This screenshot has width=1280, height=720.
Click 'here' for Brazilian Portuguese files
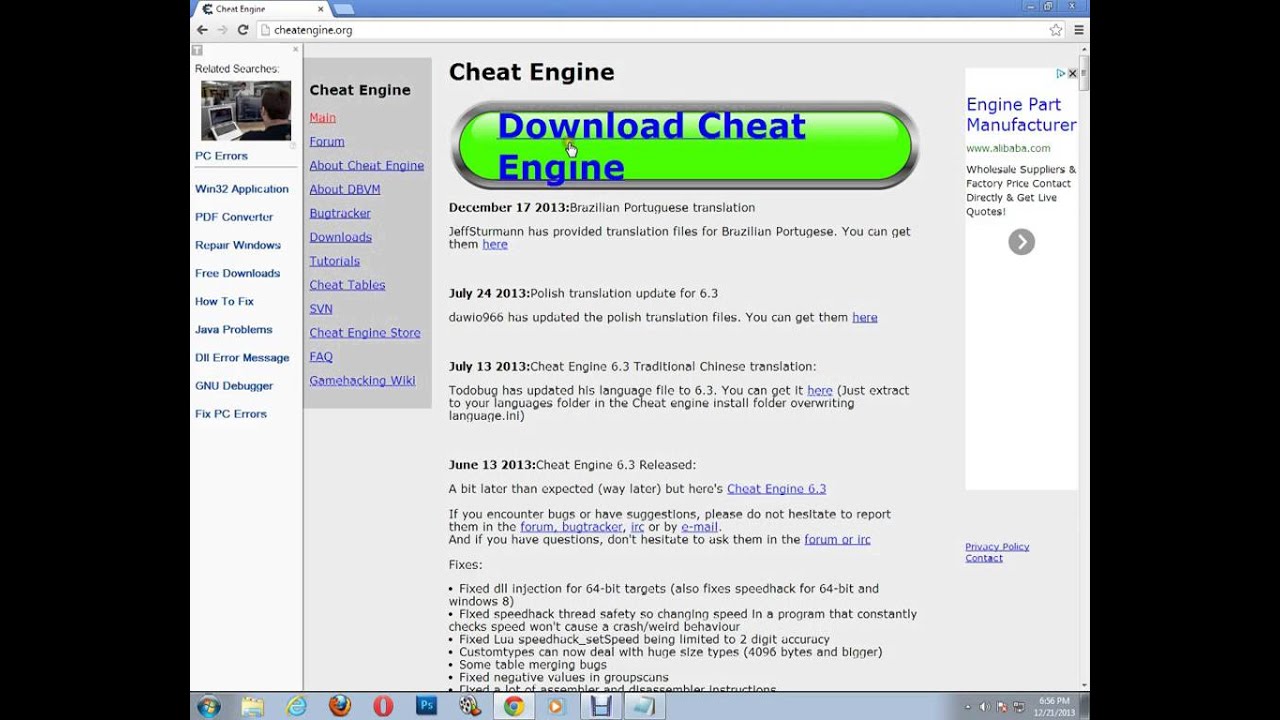click(495, 244)
